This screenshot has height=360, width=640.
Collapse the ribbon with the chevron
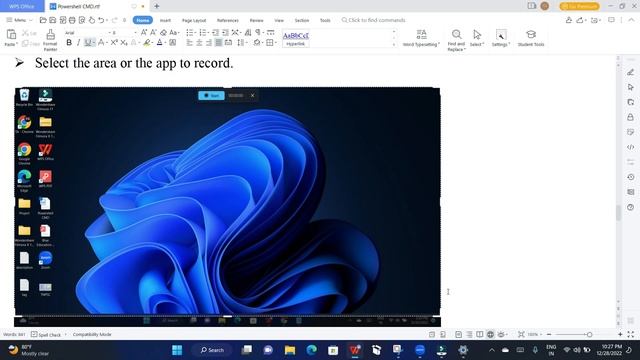click(631, 20)
